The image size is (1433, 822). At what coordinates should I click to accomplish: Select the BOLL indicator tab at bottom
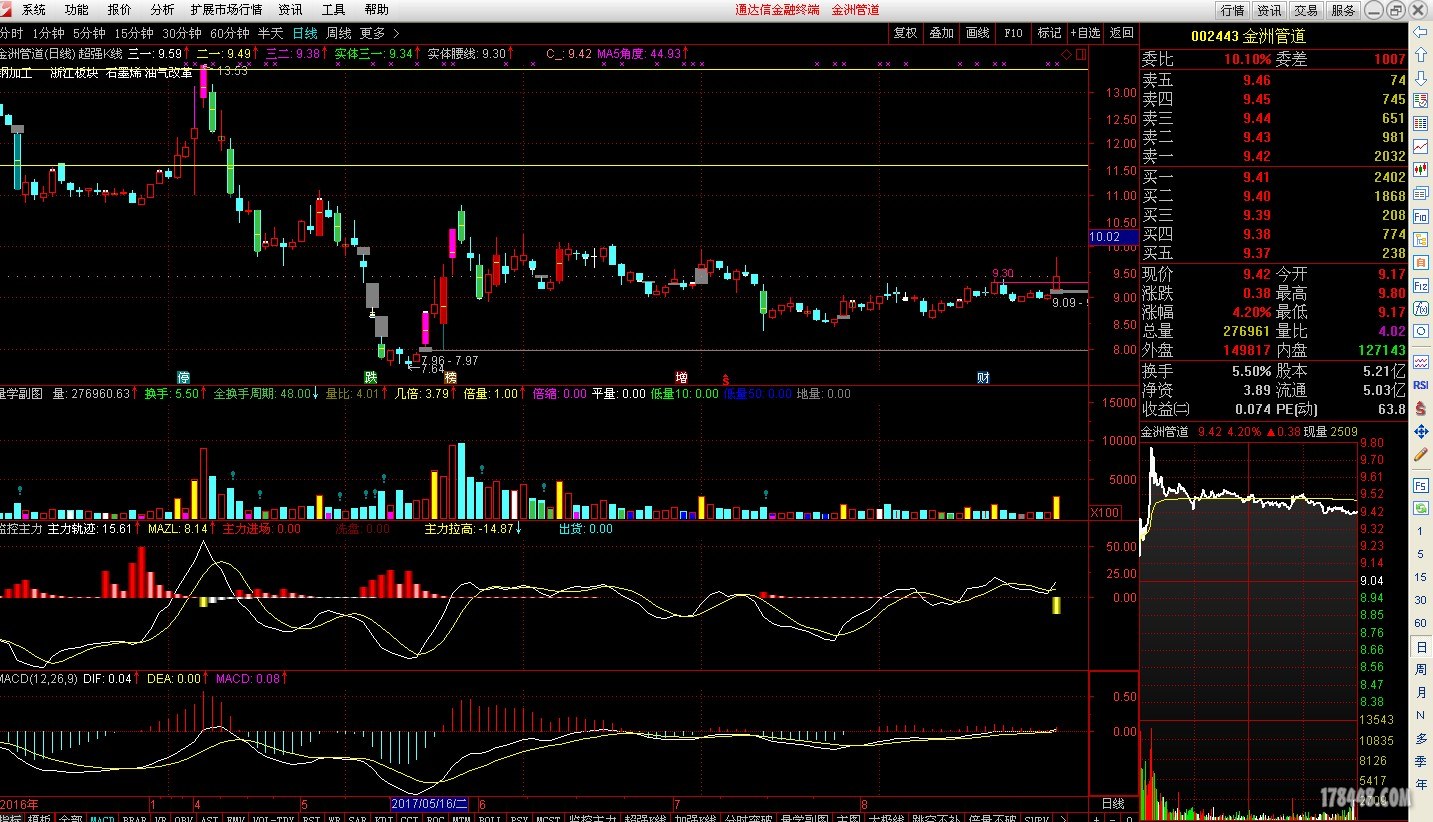click(x=490, y=818)
